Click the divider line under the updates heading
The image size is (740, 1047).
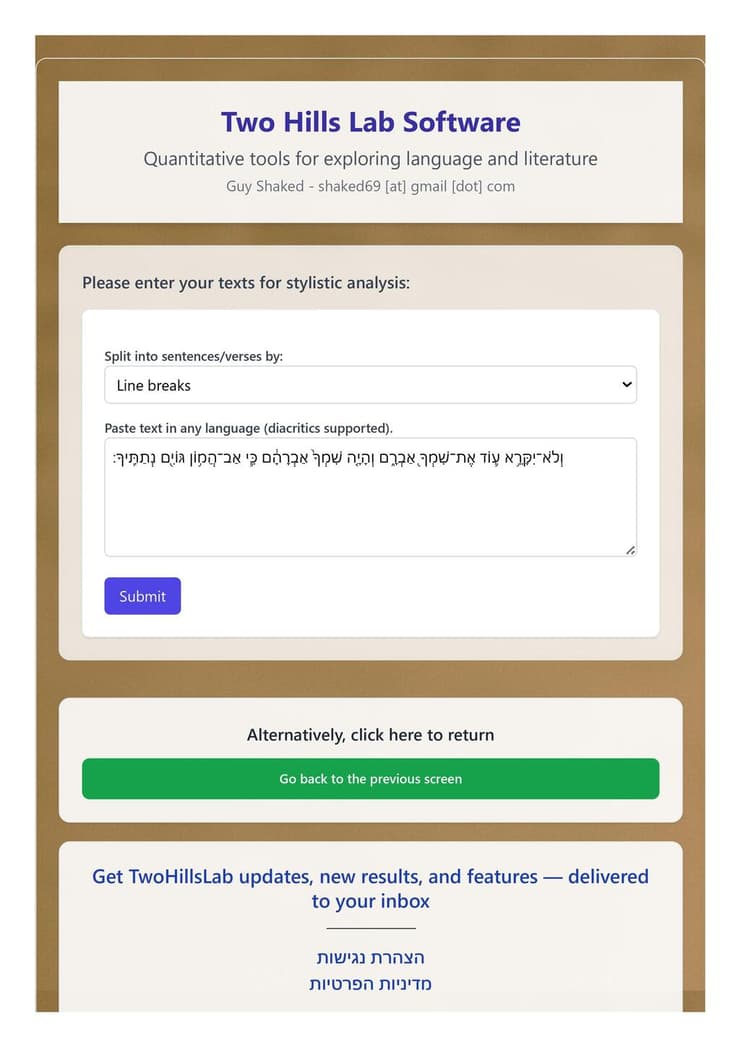coord(370,929)
